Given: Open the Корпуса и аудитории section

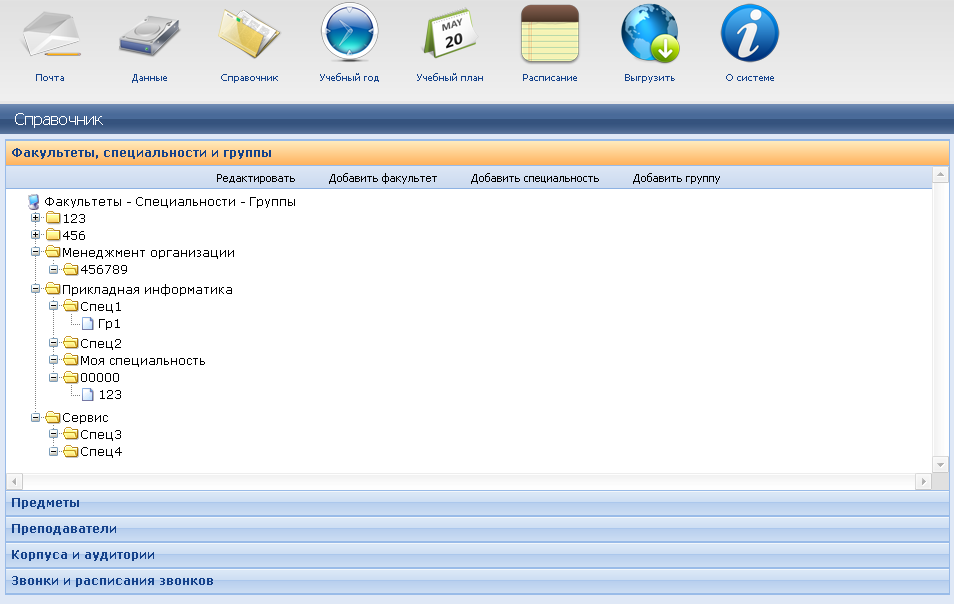Looking at the screenshot, I should [x=477, y=555].
